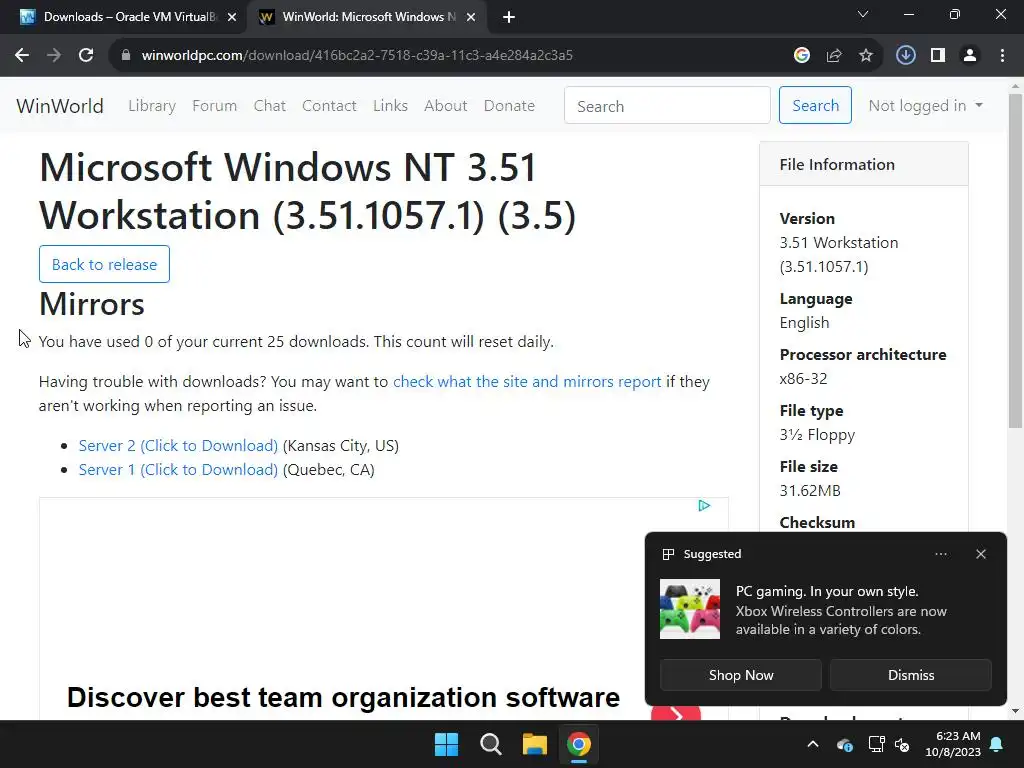This screenshot has height=768, width=1024.
Task: Open the tab search chevron
Action: tap(863, 14)
